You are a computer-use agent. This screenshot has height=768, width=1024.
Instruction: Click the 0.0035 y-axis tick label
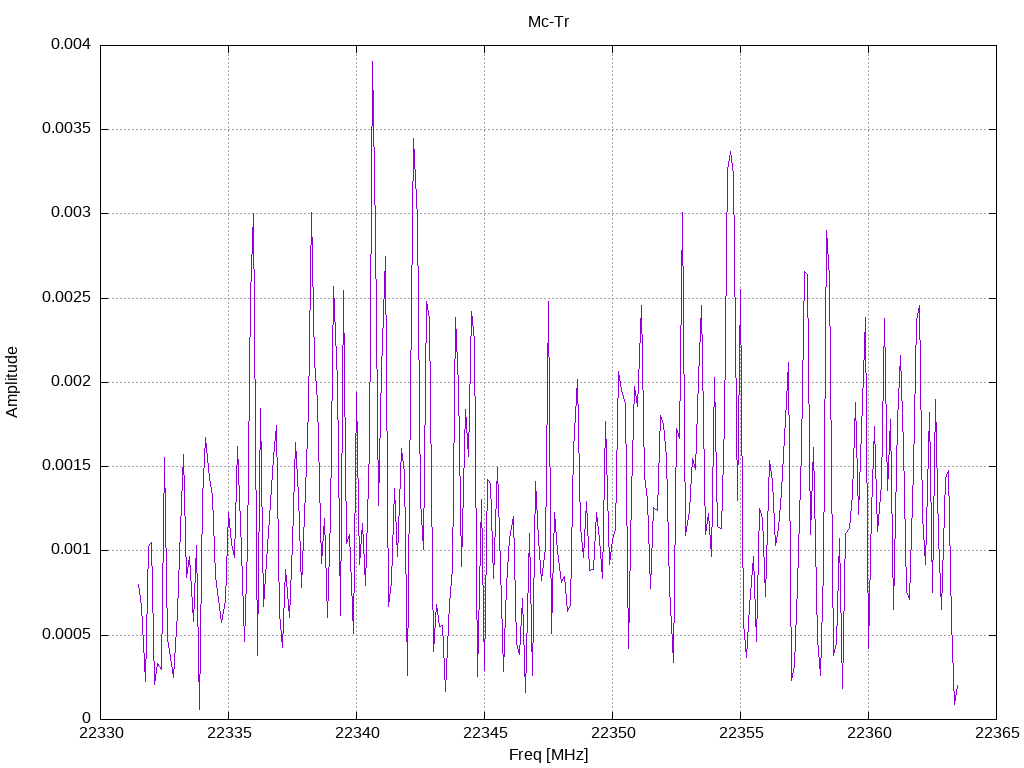[66, 128]
